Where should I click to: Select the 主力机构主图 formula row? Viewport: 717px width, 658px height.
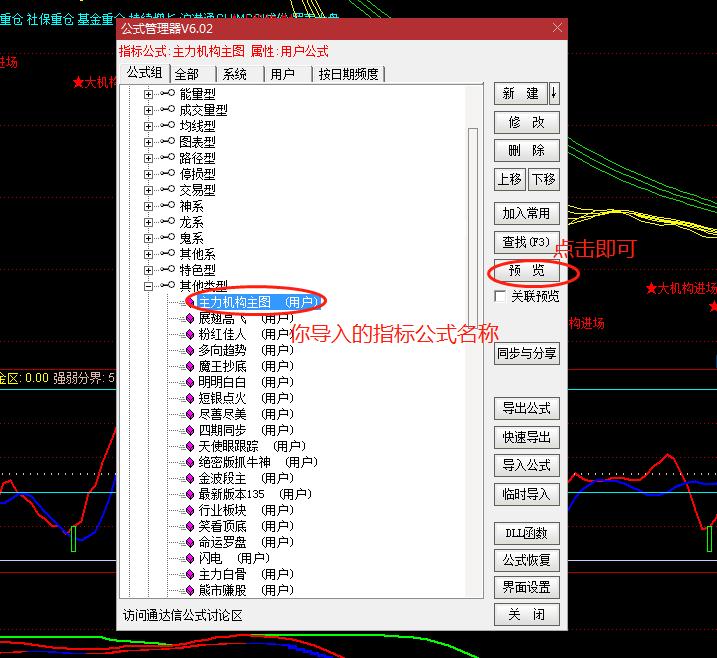point(259,302)
